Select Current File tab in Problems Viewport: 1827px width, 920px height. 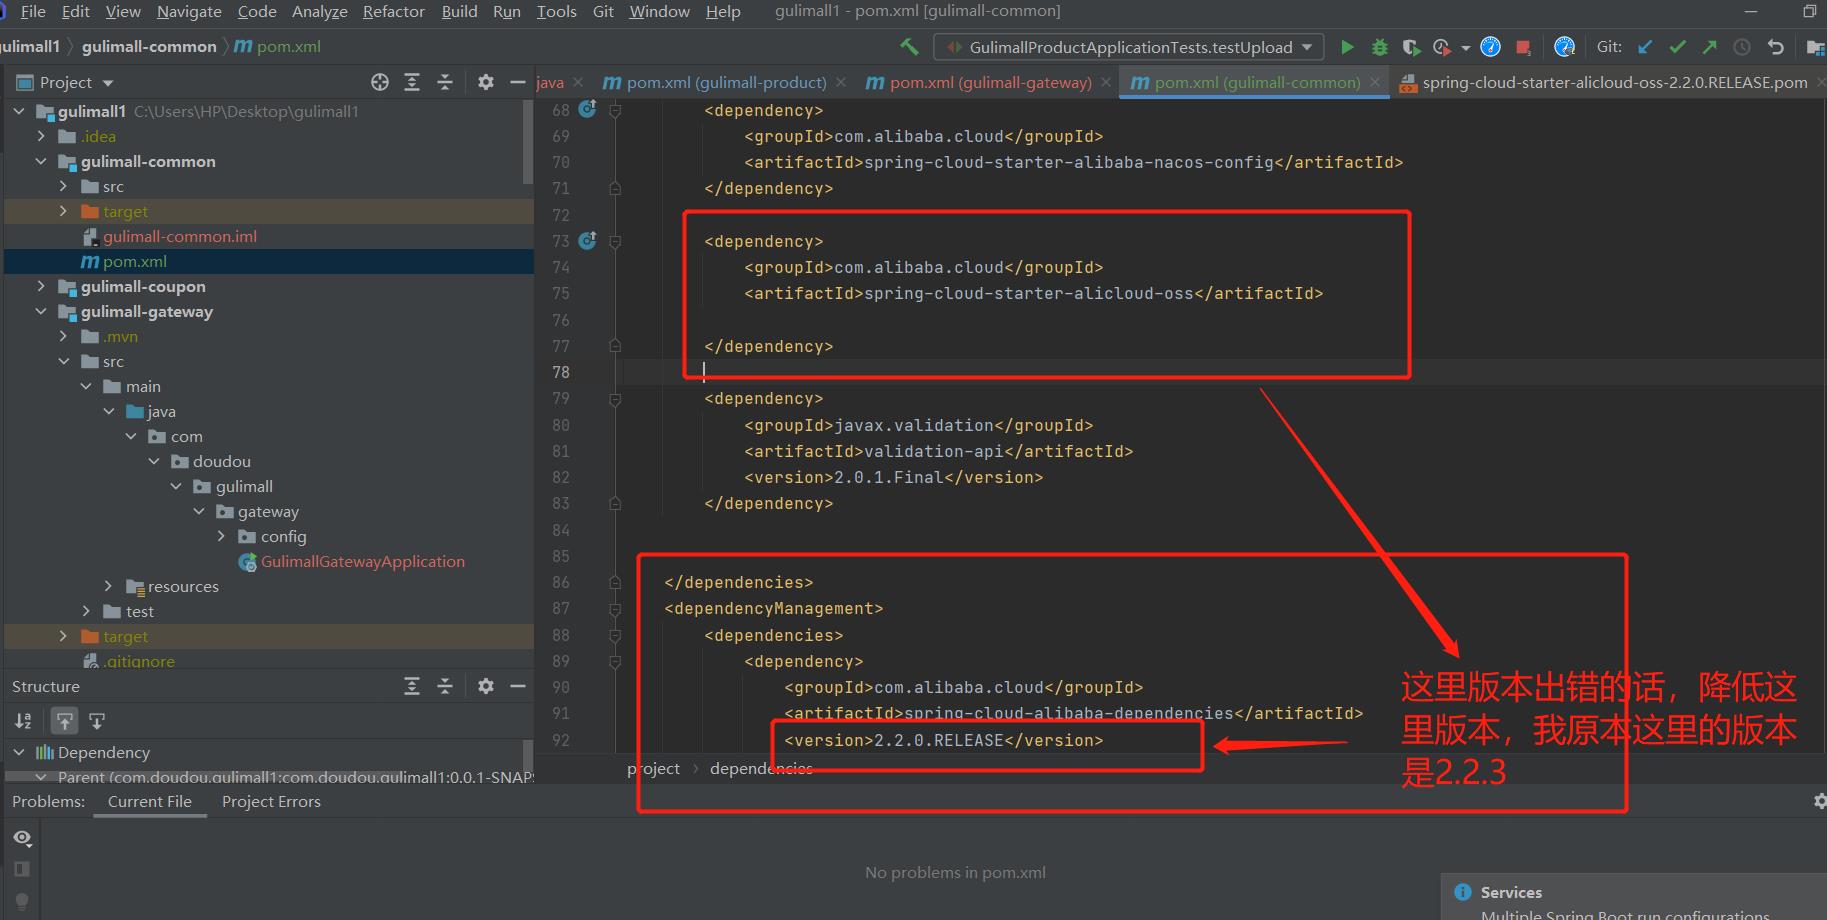150,801
